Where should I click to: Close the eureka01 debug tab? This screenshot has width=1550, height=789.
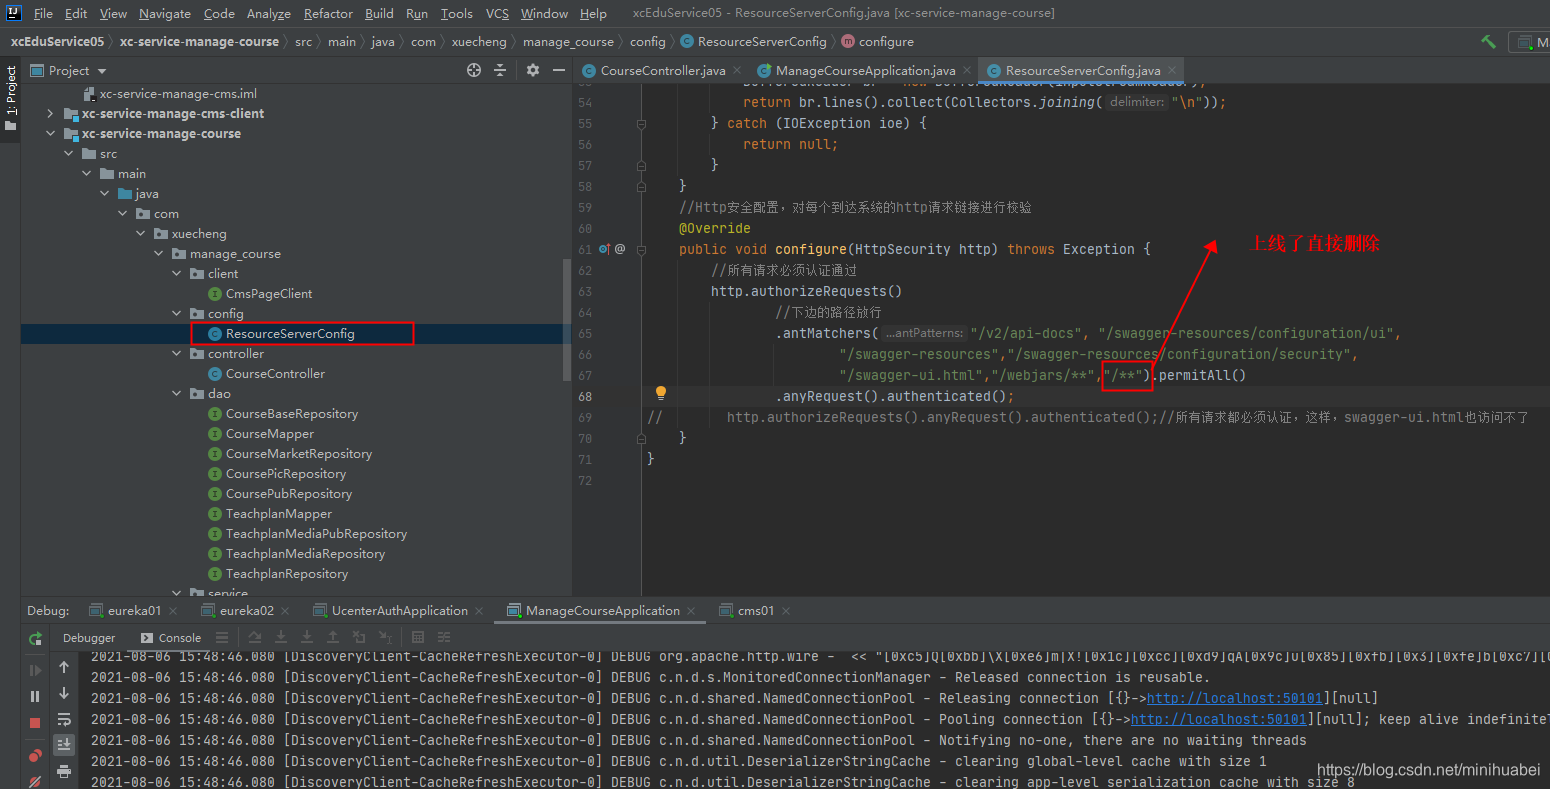[173, 611]
